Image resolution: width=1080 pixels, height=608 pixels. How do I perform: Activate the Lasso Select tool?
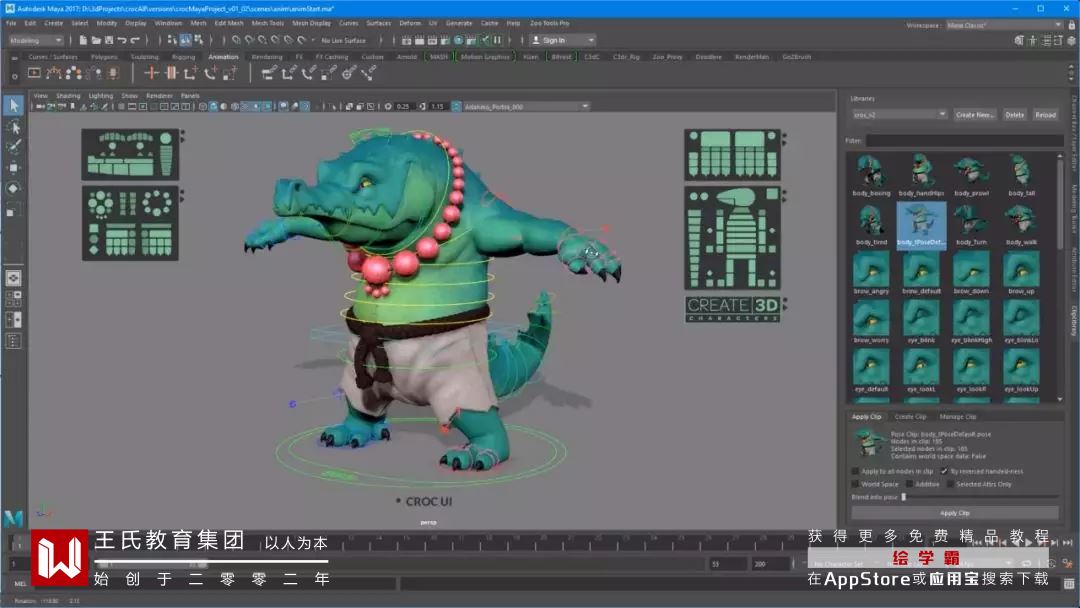point(13,126)
